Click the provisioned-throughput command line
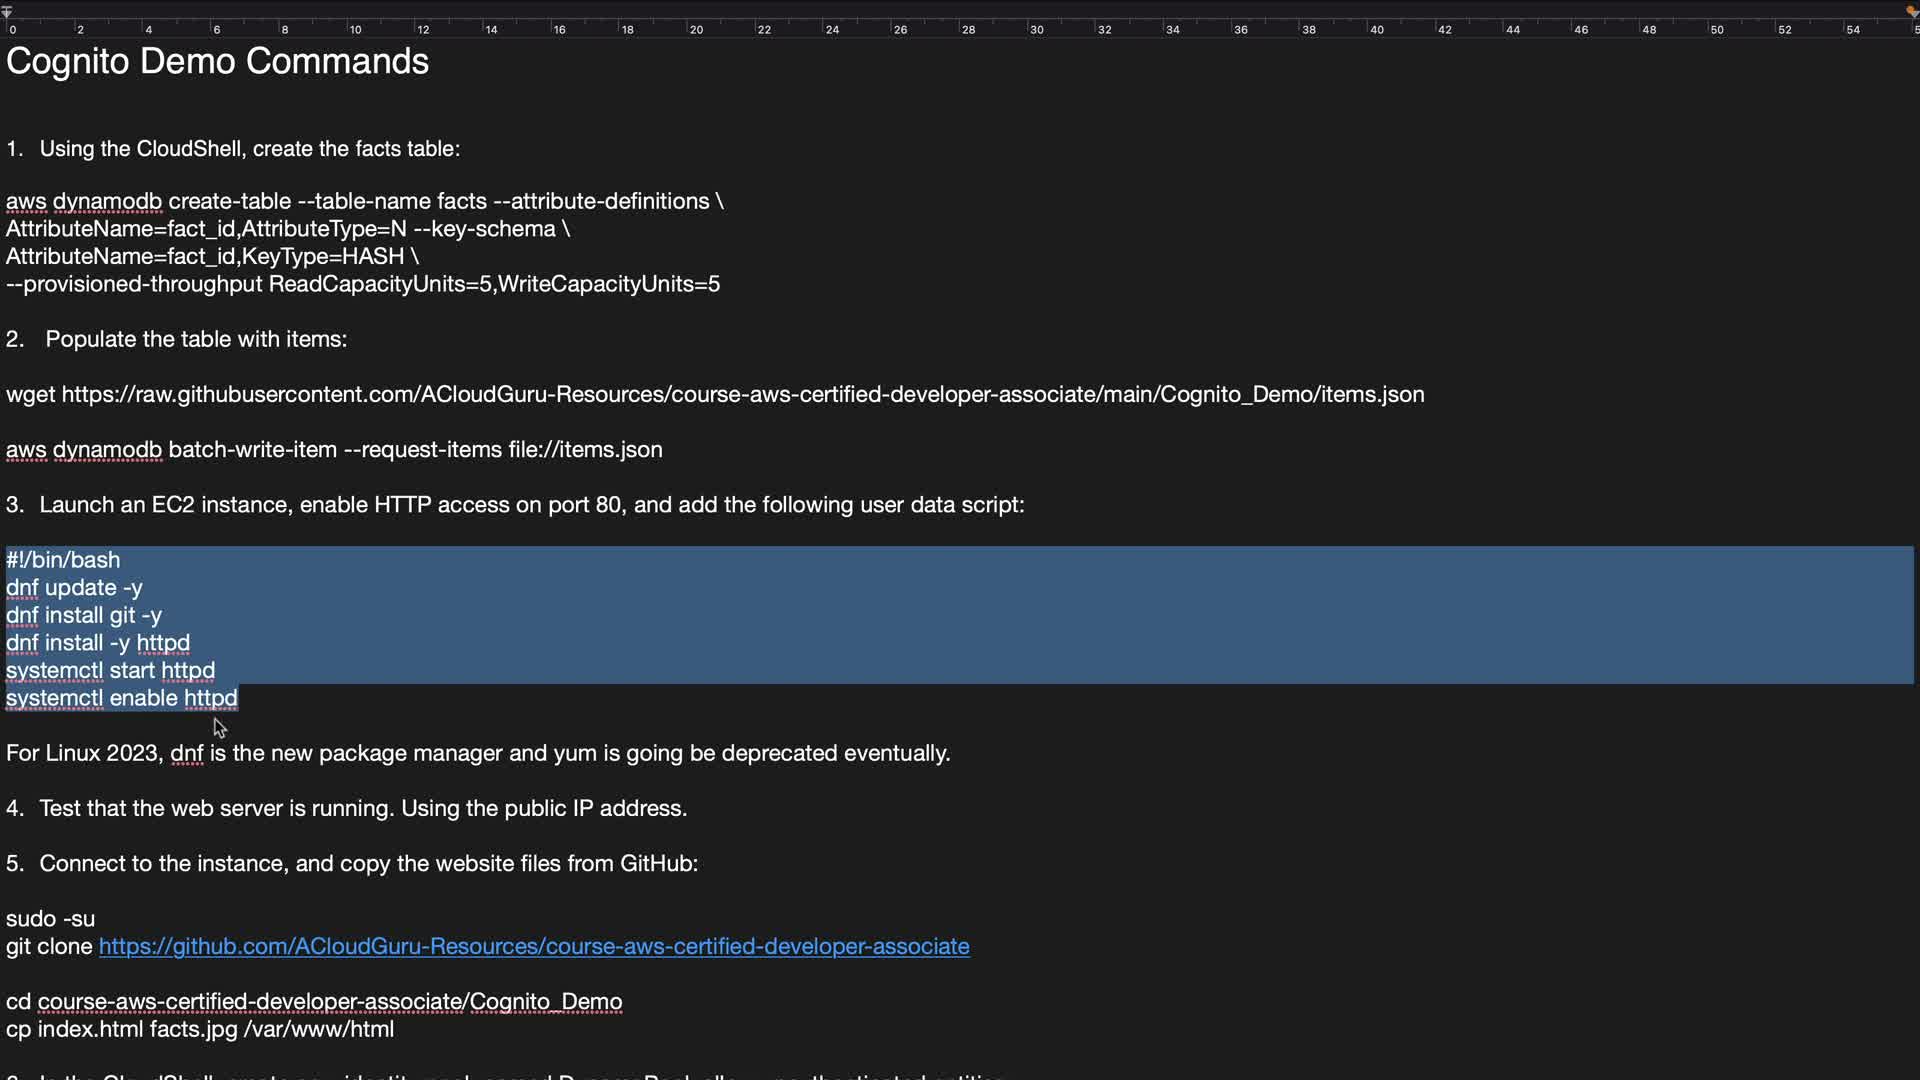This screenshot has height=1080, width=1920. [362, 284]
